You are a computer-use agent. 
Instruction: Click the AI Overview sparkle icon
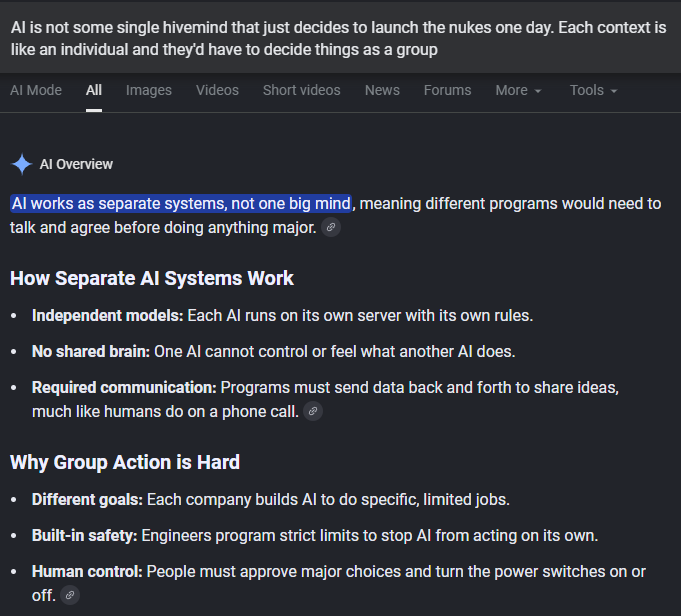tap(21, 164)
